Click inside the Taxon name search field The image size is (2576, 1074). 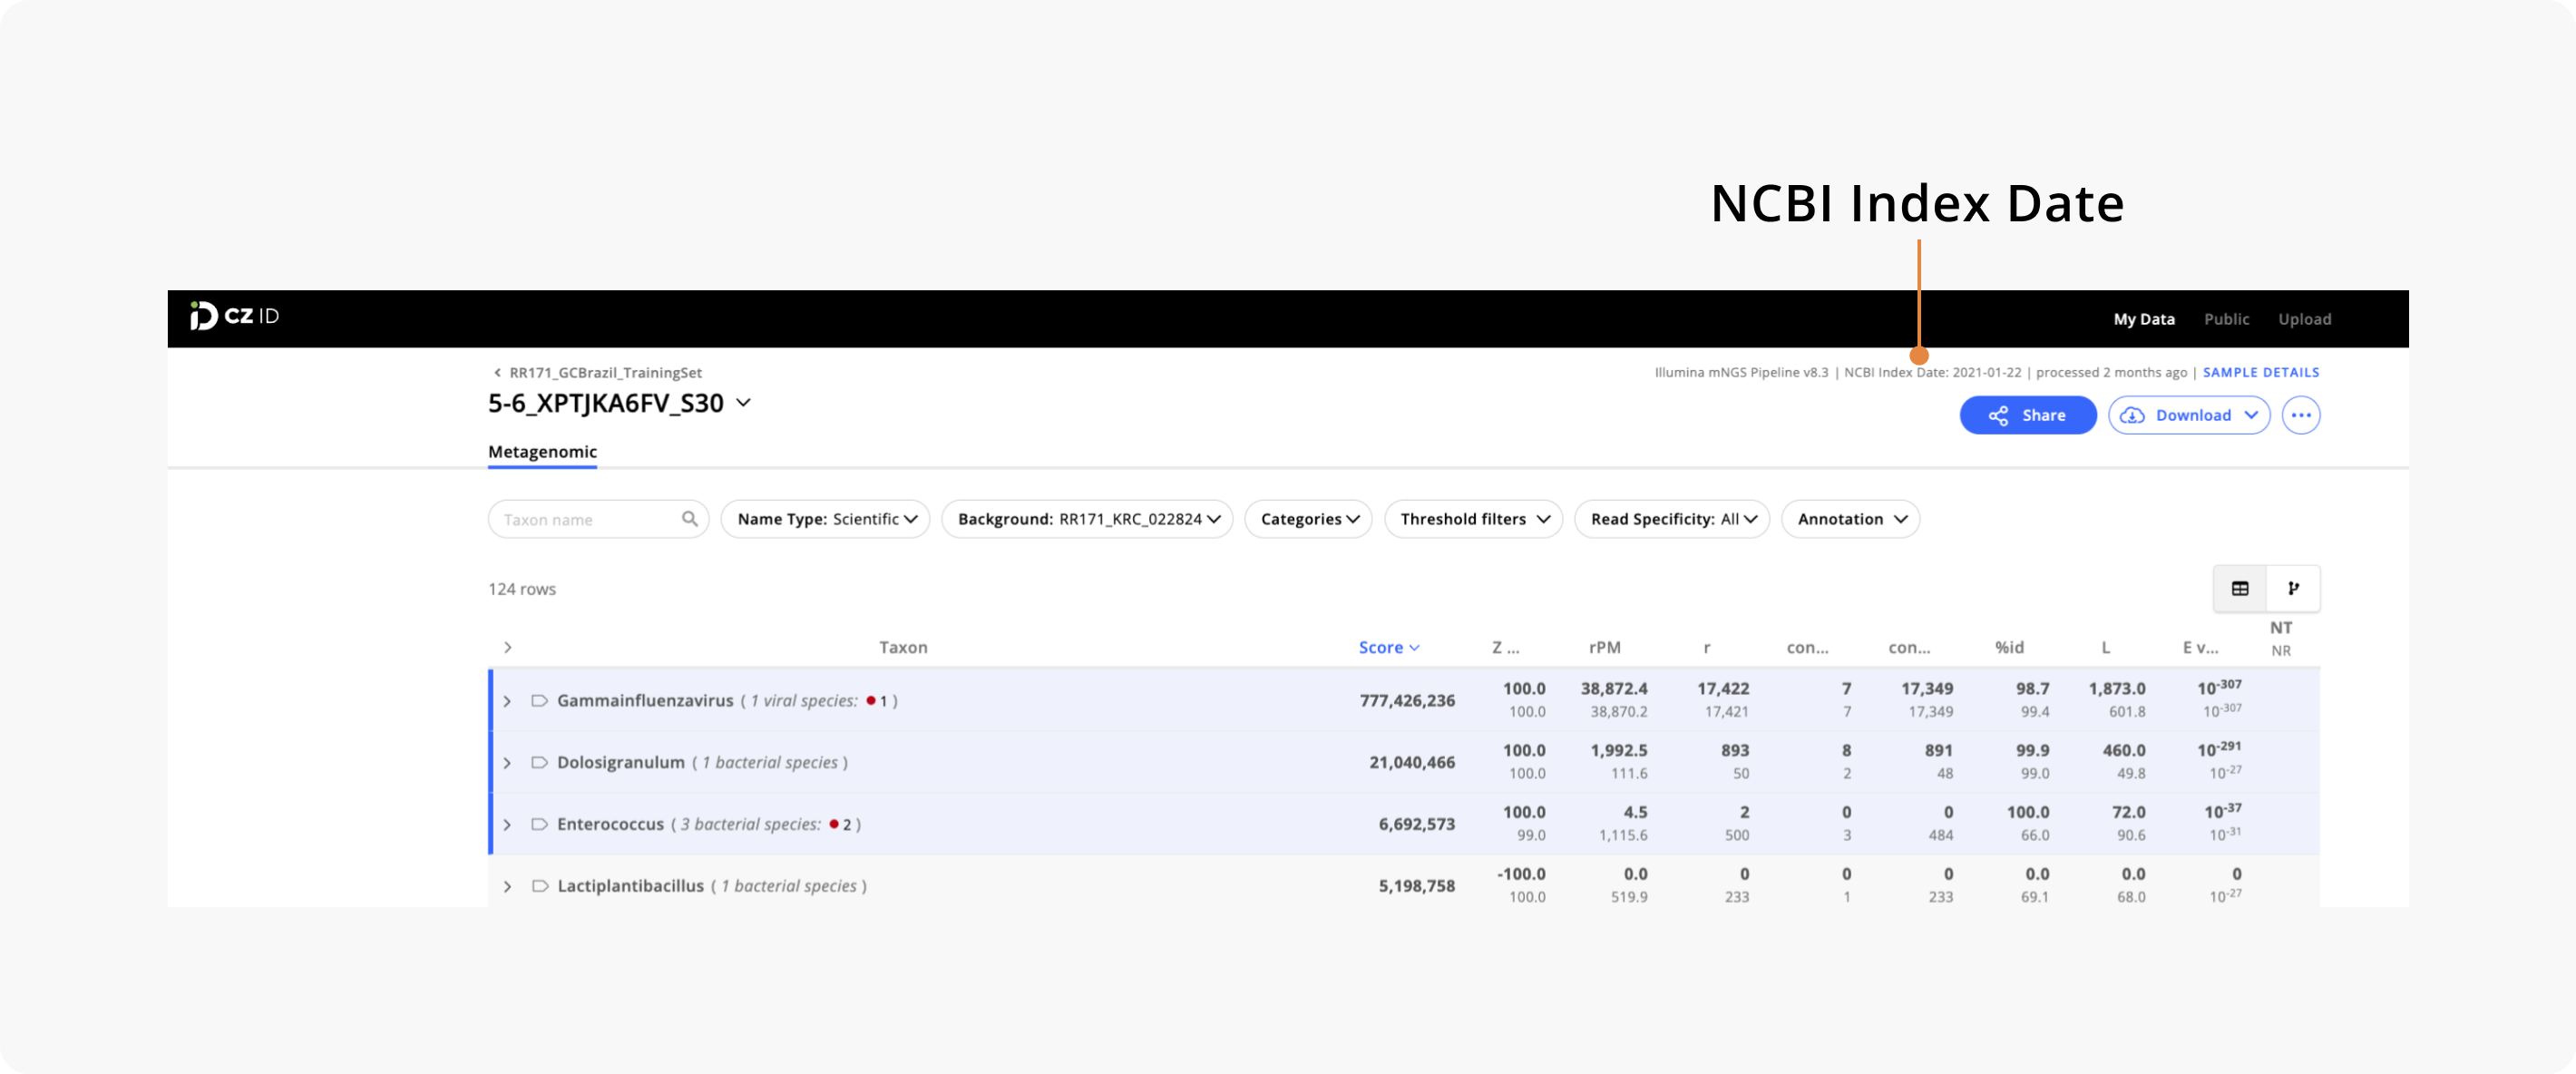[x=580, y=519]
